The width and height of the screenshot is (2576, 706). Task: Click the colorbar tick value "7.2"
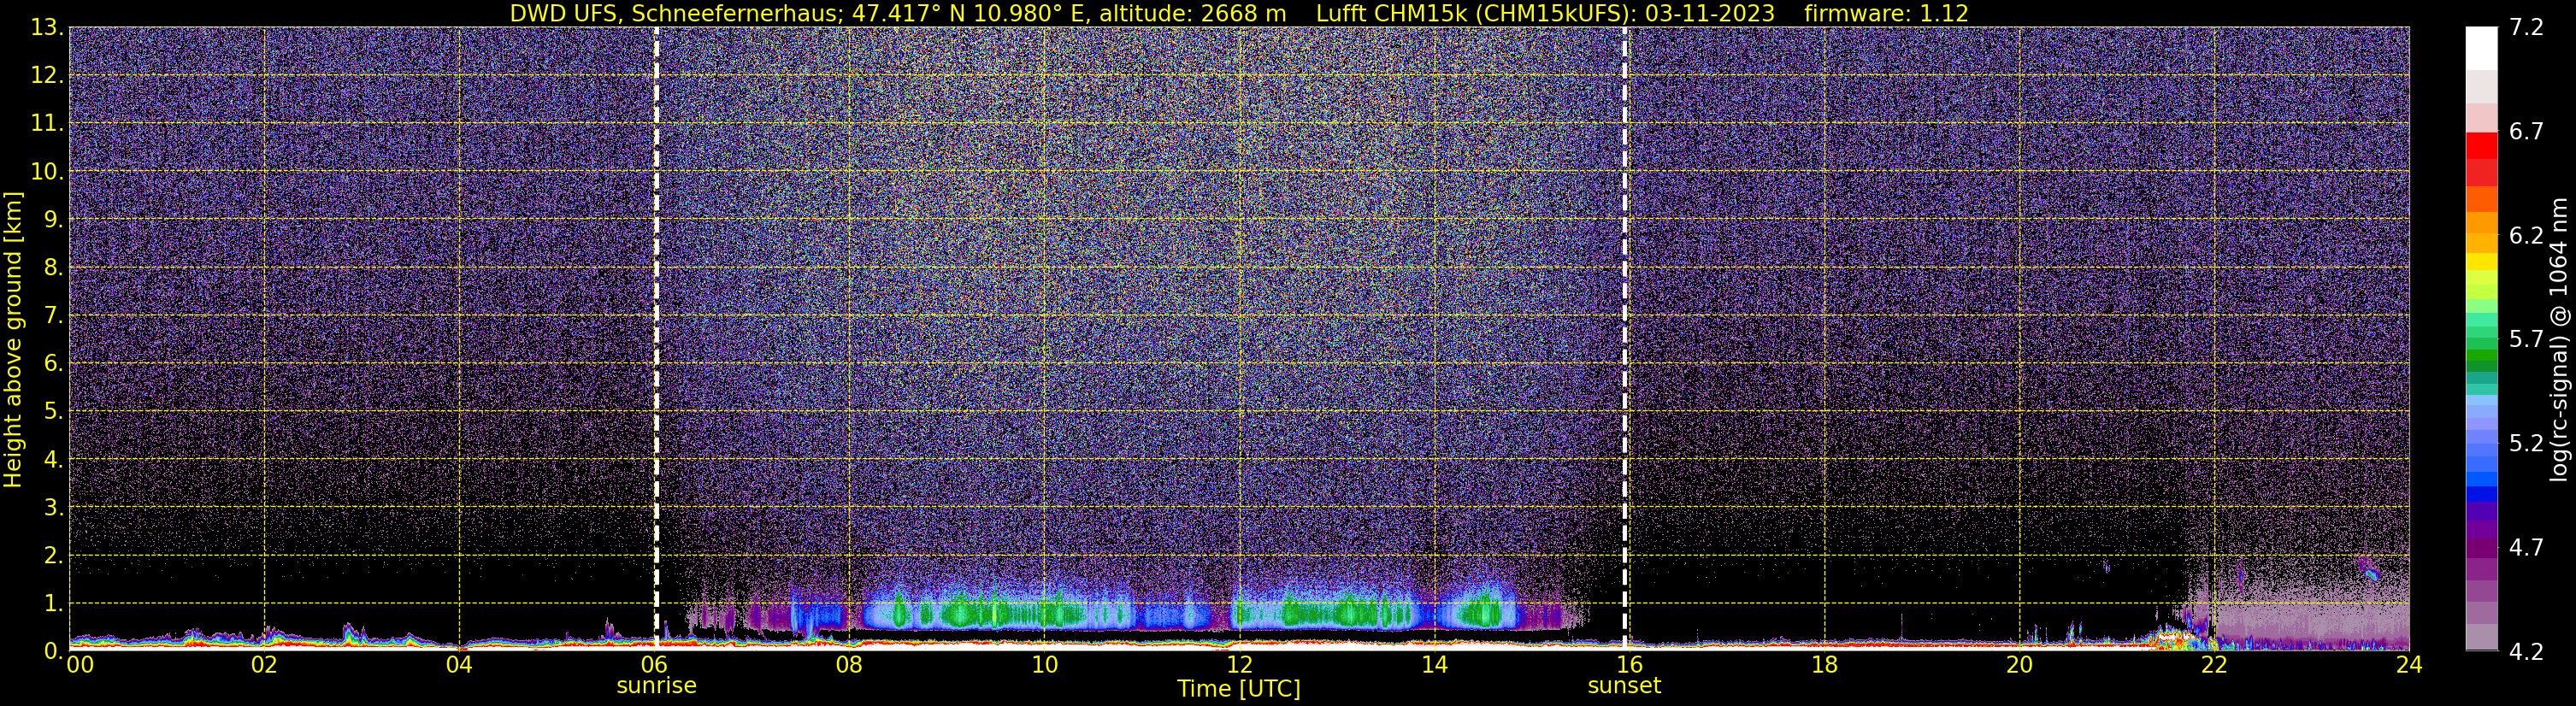2525,28
